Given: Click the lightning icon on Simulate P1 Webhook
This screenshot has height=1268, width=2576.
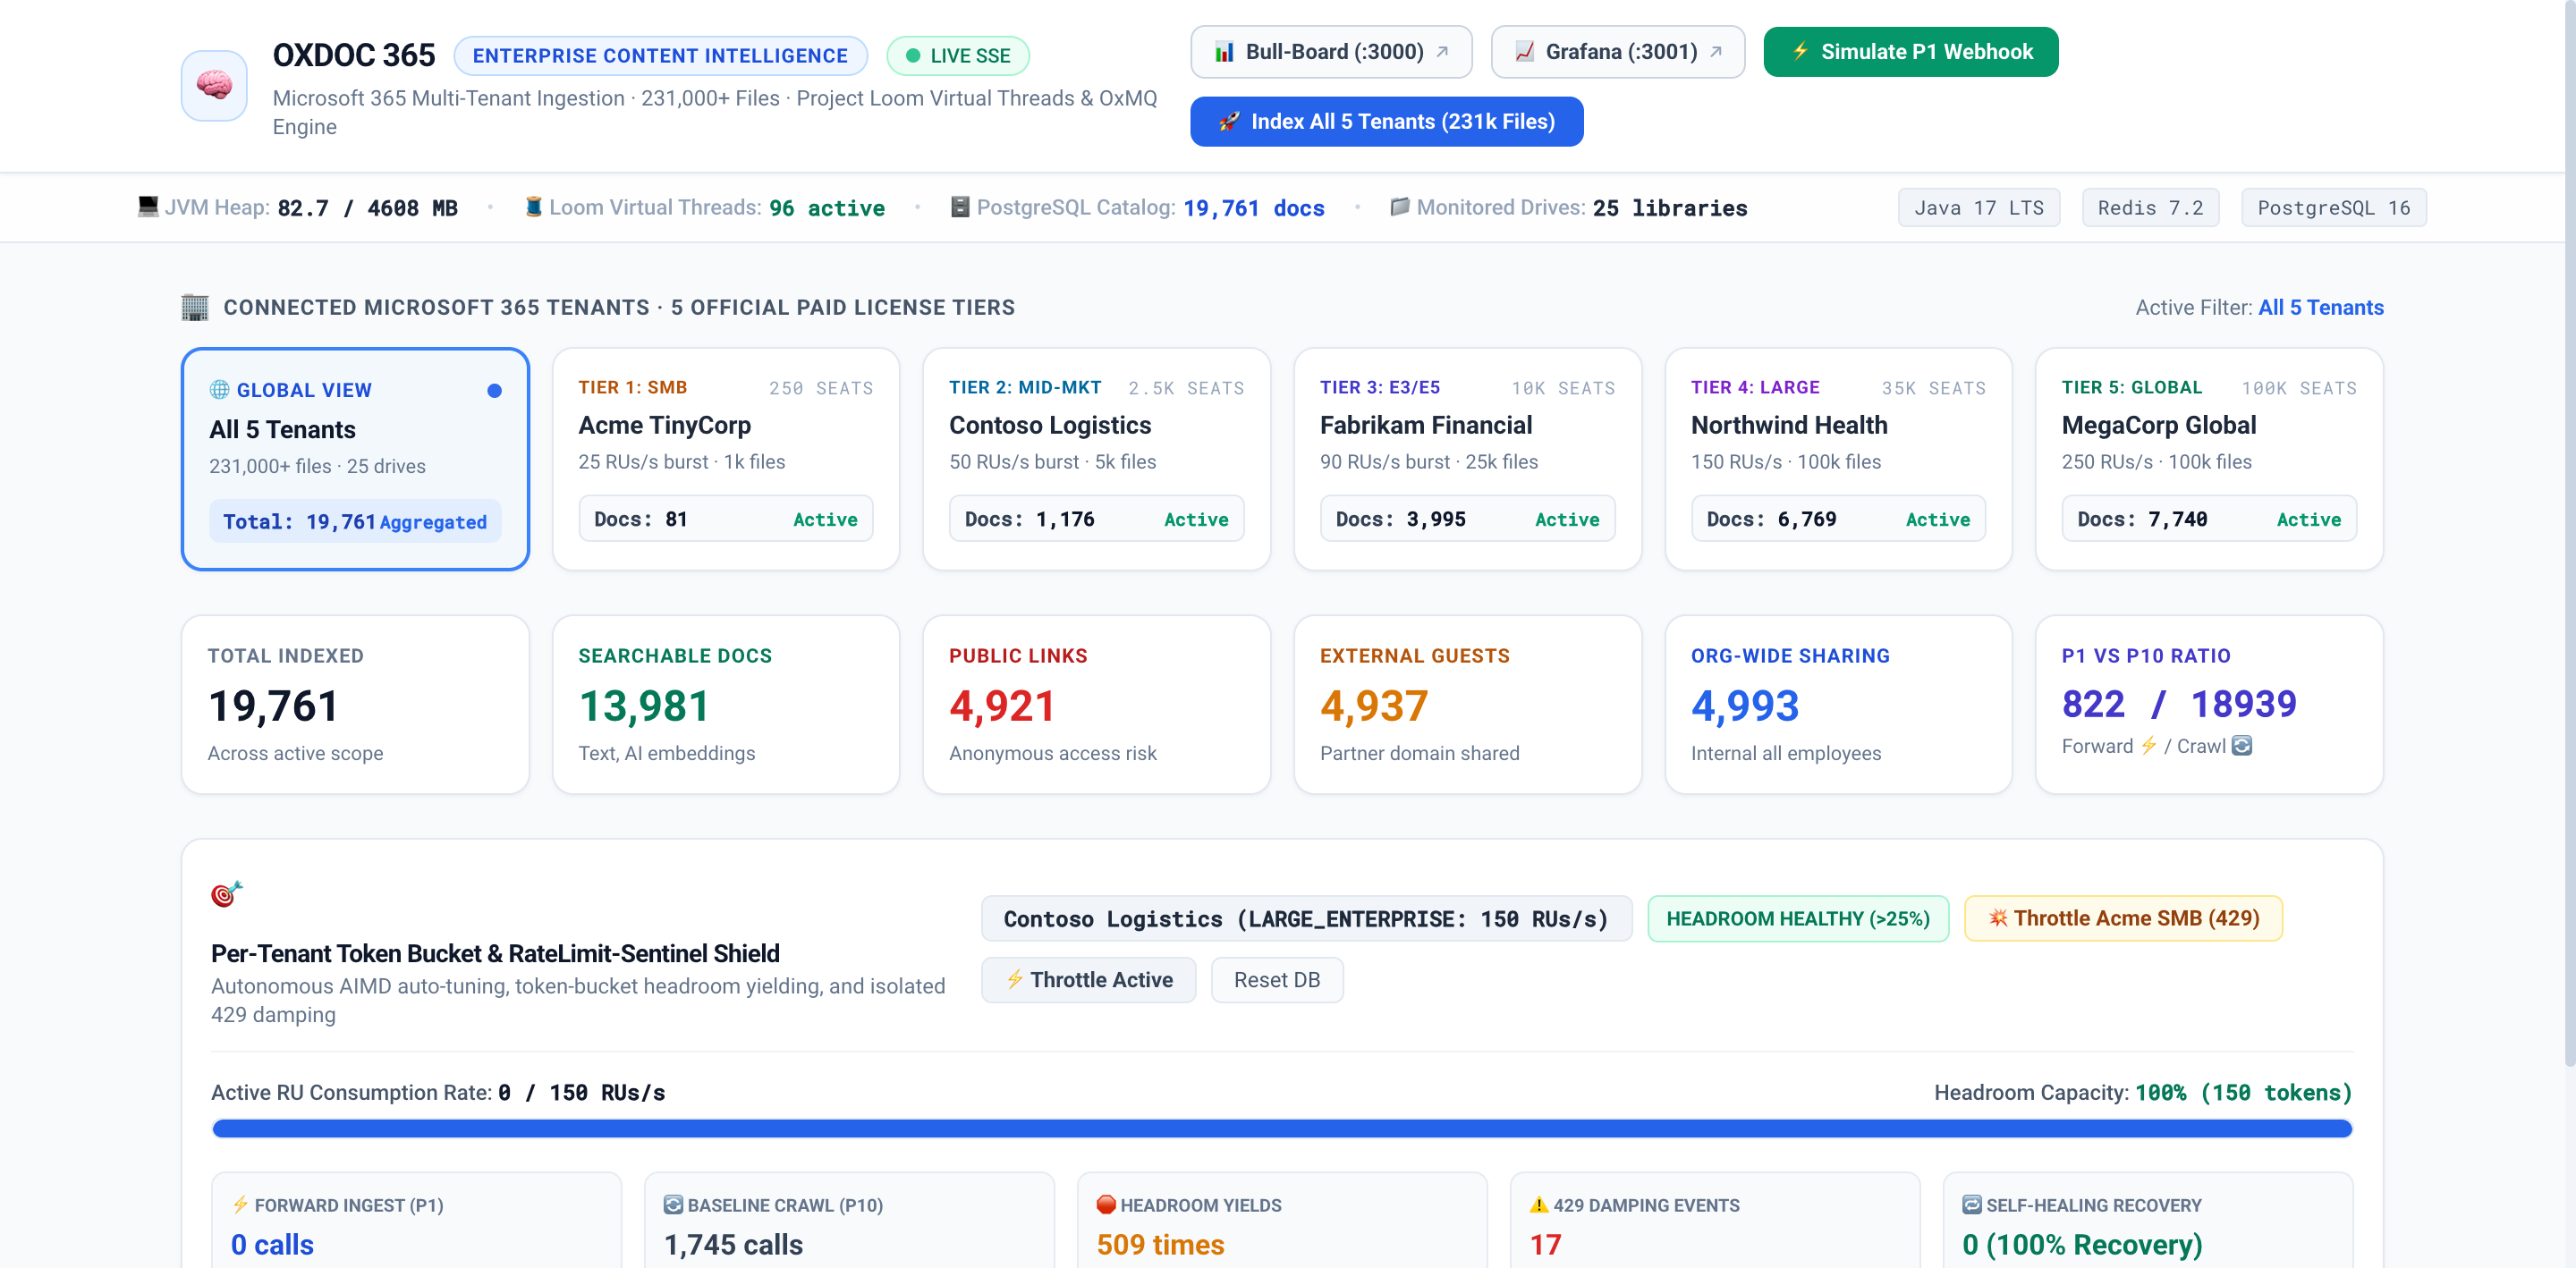Looking at the screenshot, I should 1800,51.
